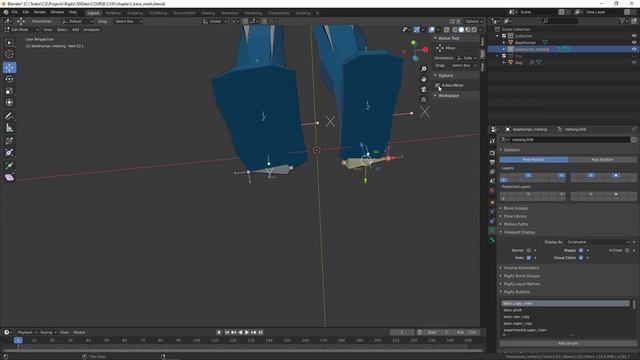Image resolution: width=640 pixels, height=360 pixels.
Task: Click the Rest Position button
Action: pyautogui.click(x=602, y=160)
